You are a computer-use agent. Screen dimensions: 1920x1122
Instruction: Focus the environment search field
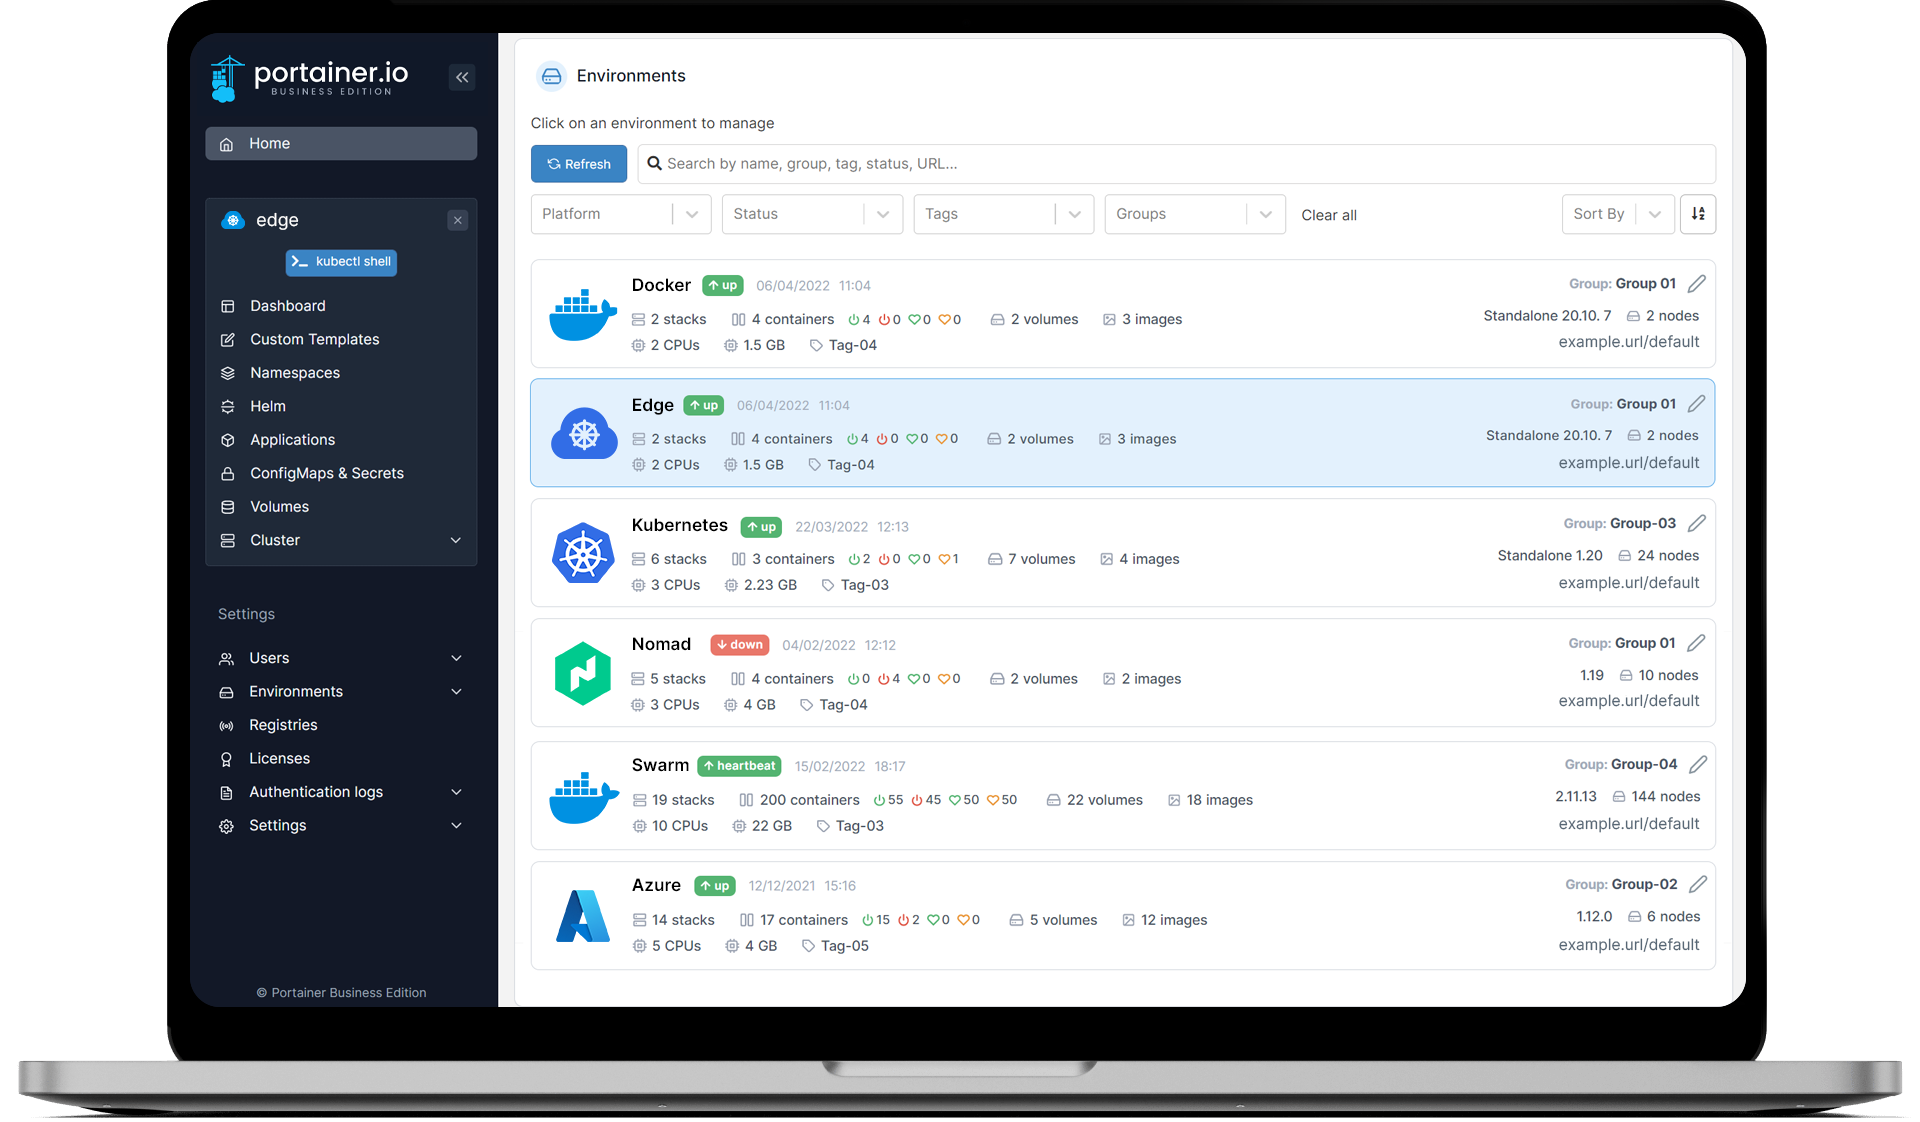(1176, 164)
